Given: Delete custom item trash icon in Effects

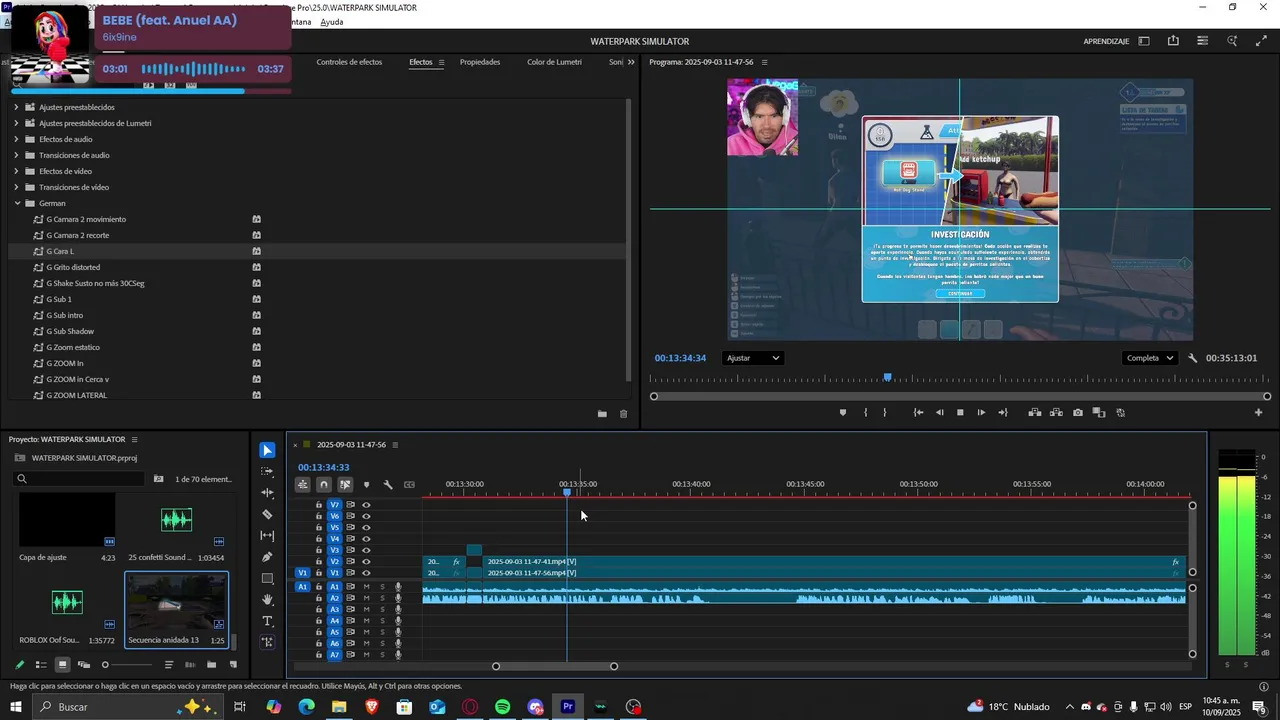Looking at the screenshot, I should pyautogui.click(x=624, y=414).
